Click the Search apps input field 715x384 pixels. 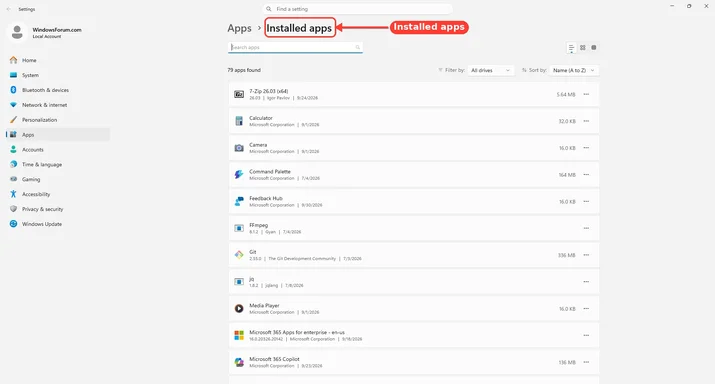[x=295, y=47]
